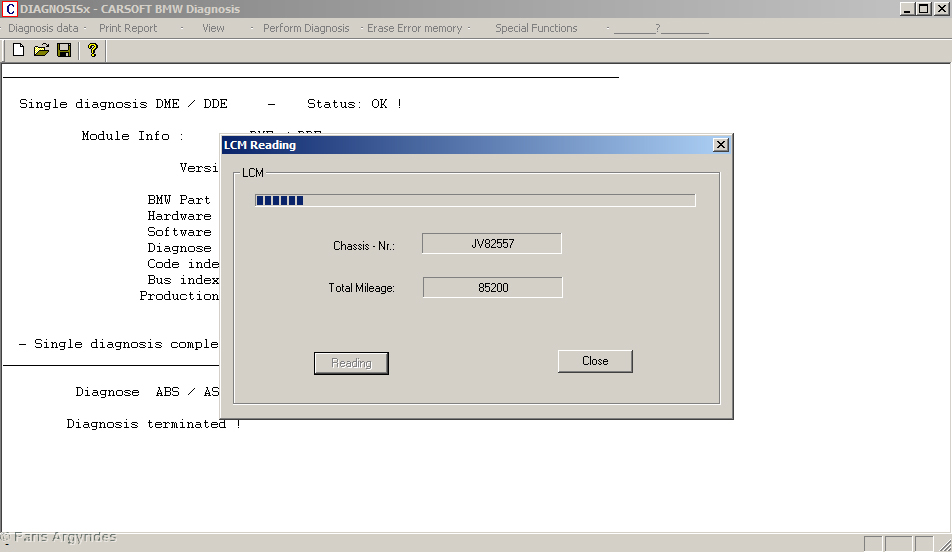This screenshot has width=952, height=552.
Task: Maximize the CARSOFT main window
Action: click(x=923, y=9)
